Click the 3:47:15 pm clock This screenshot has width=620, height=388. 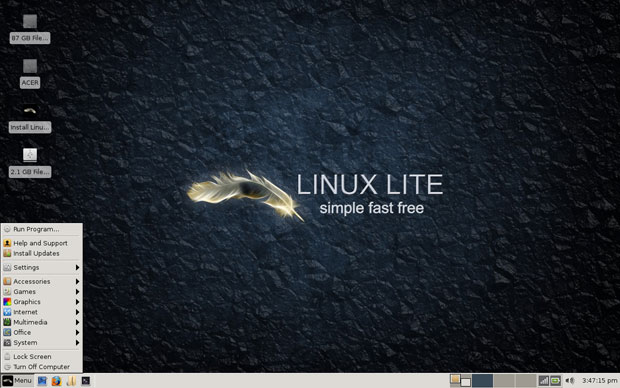click(599, 380)
